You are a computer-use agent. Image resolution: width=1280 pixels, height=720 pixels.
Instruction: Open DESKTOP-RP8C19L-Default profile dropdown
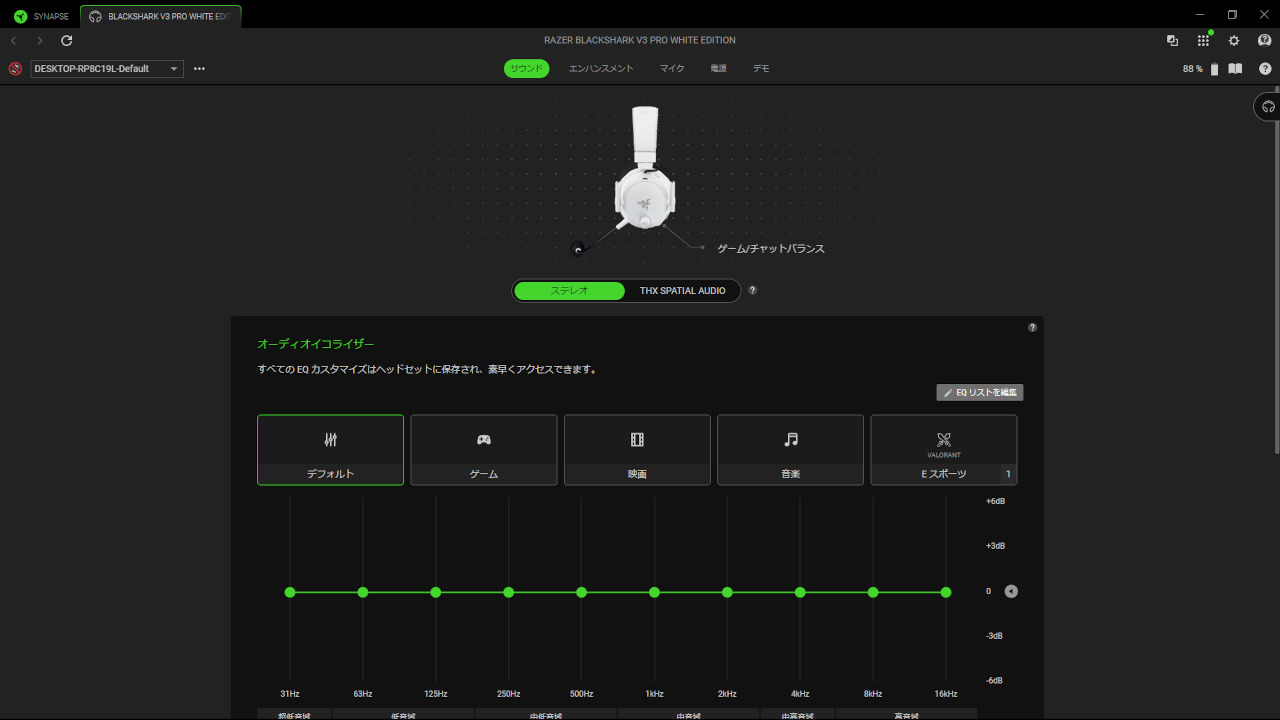(107, 69)
